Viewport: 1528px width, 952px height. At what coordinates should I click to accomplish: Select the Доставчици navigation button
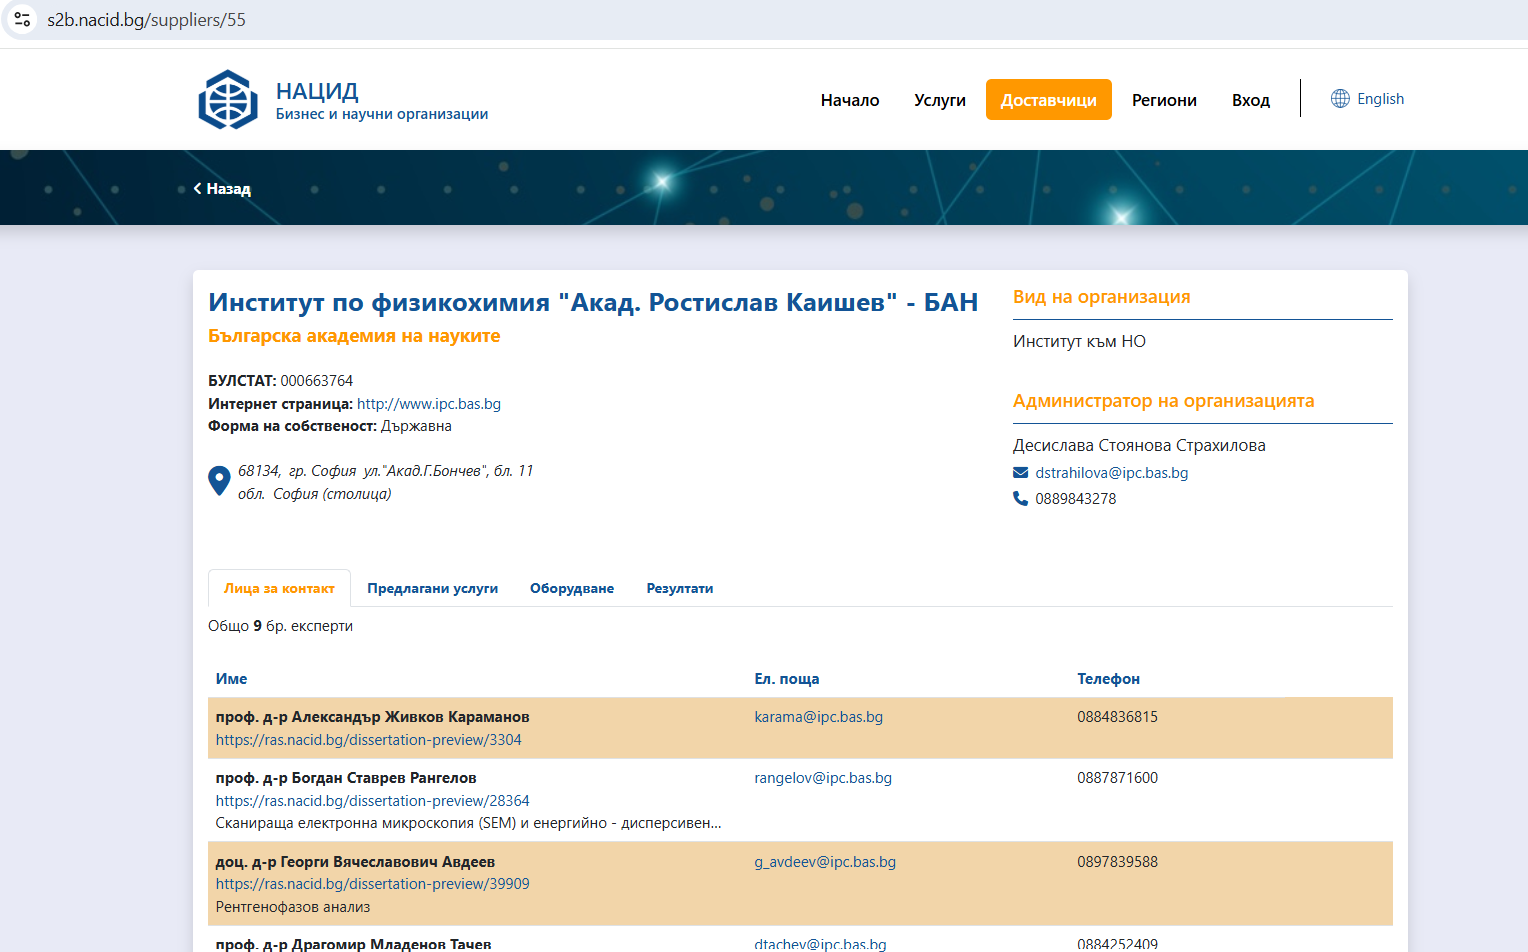click(1049, 100)
